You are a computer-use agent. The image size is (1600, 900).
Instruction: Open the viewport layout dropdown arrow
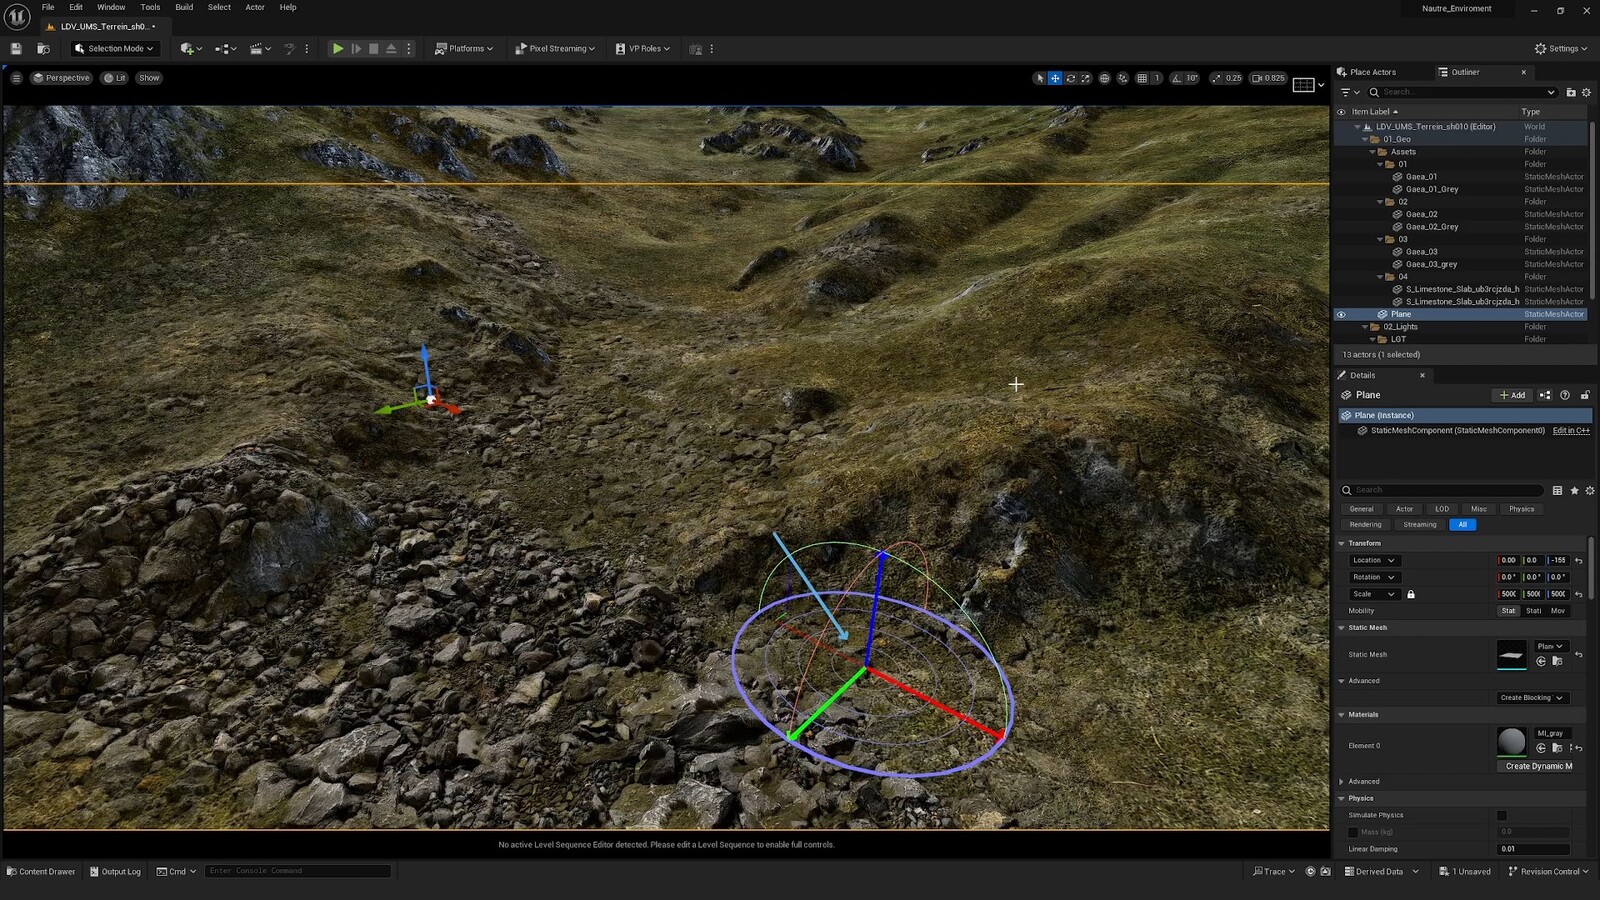[x=1321, y=85]
